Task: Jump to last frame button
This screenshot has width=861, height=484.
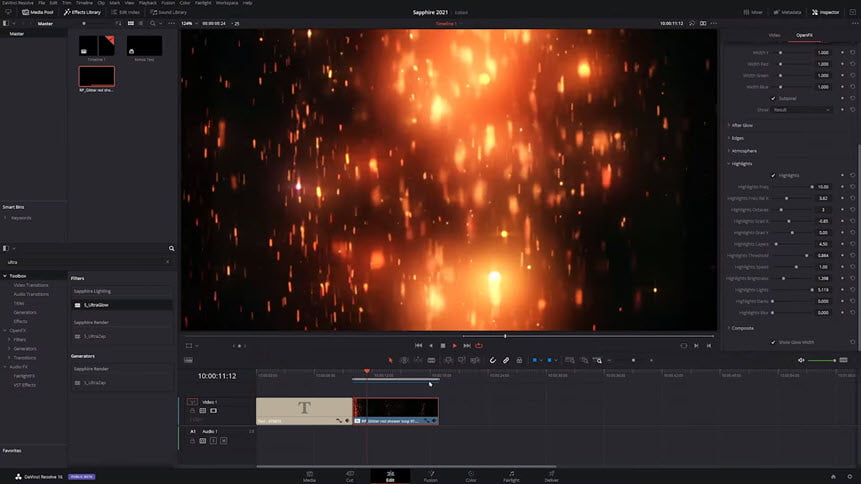Action: (467, 346)
